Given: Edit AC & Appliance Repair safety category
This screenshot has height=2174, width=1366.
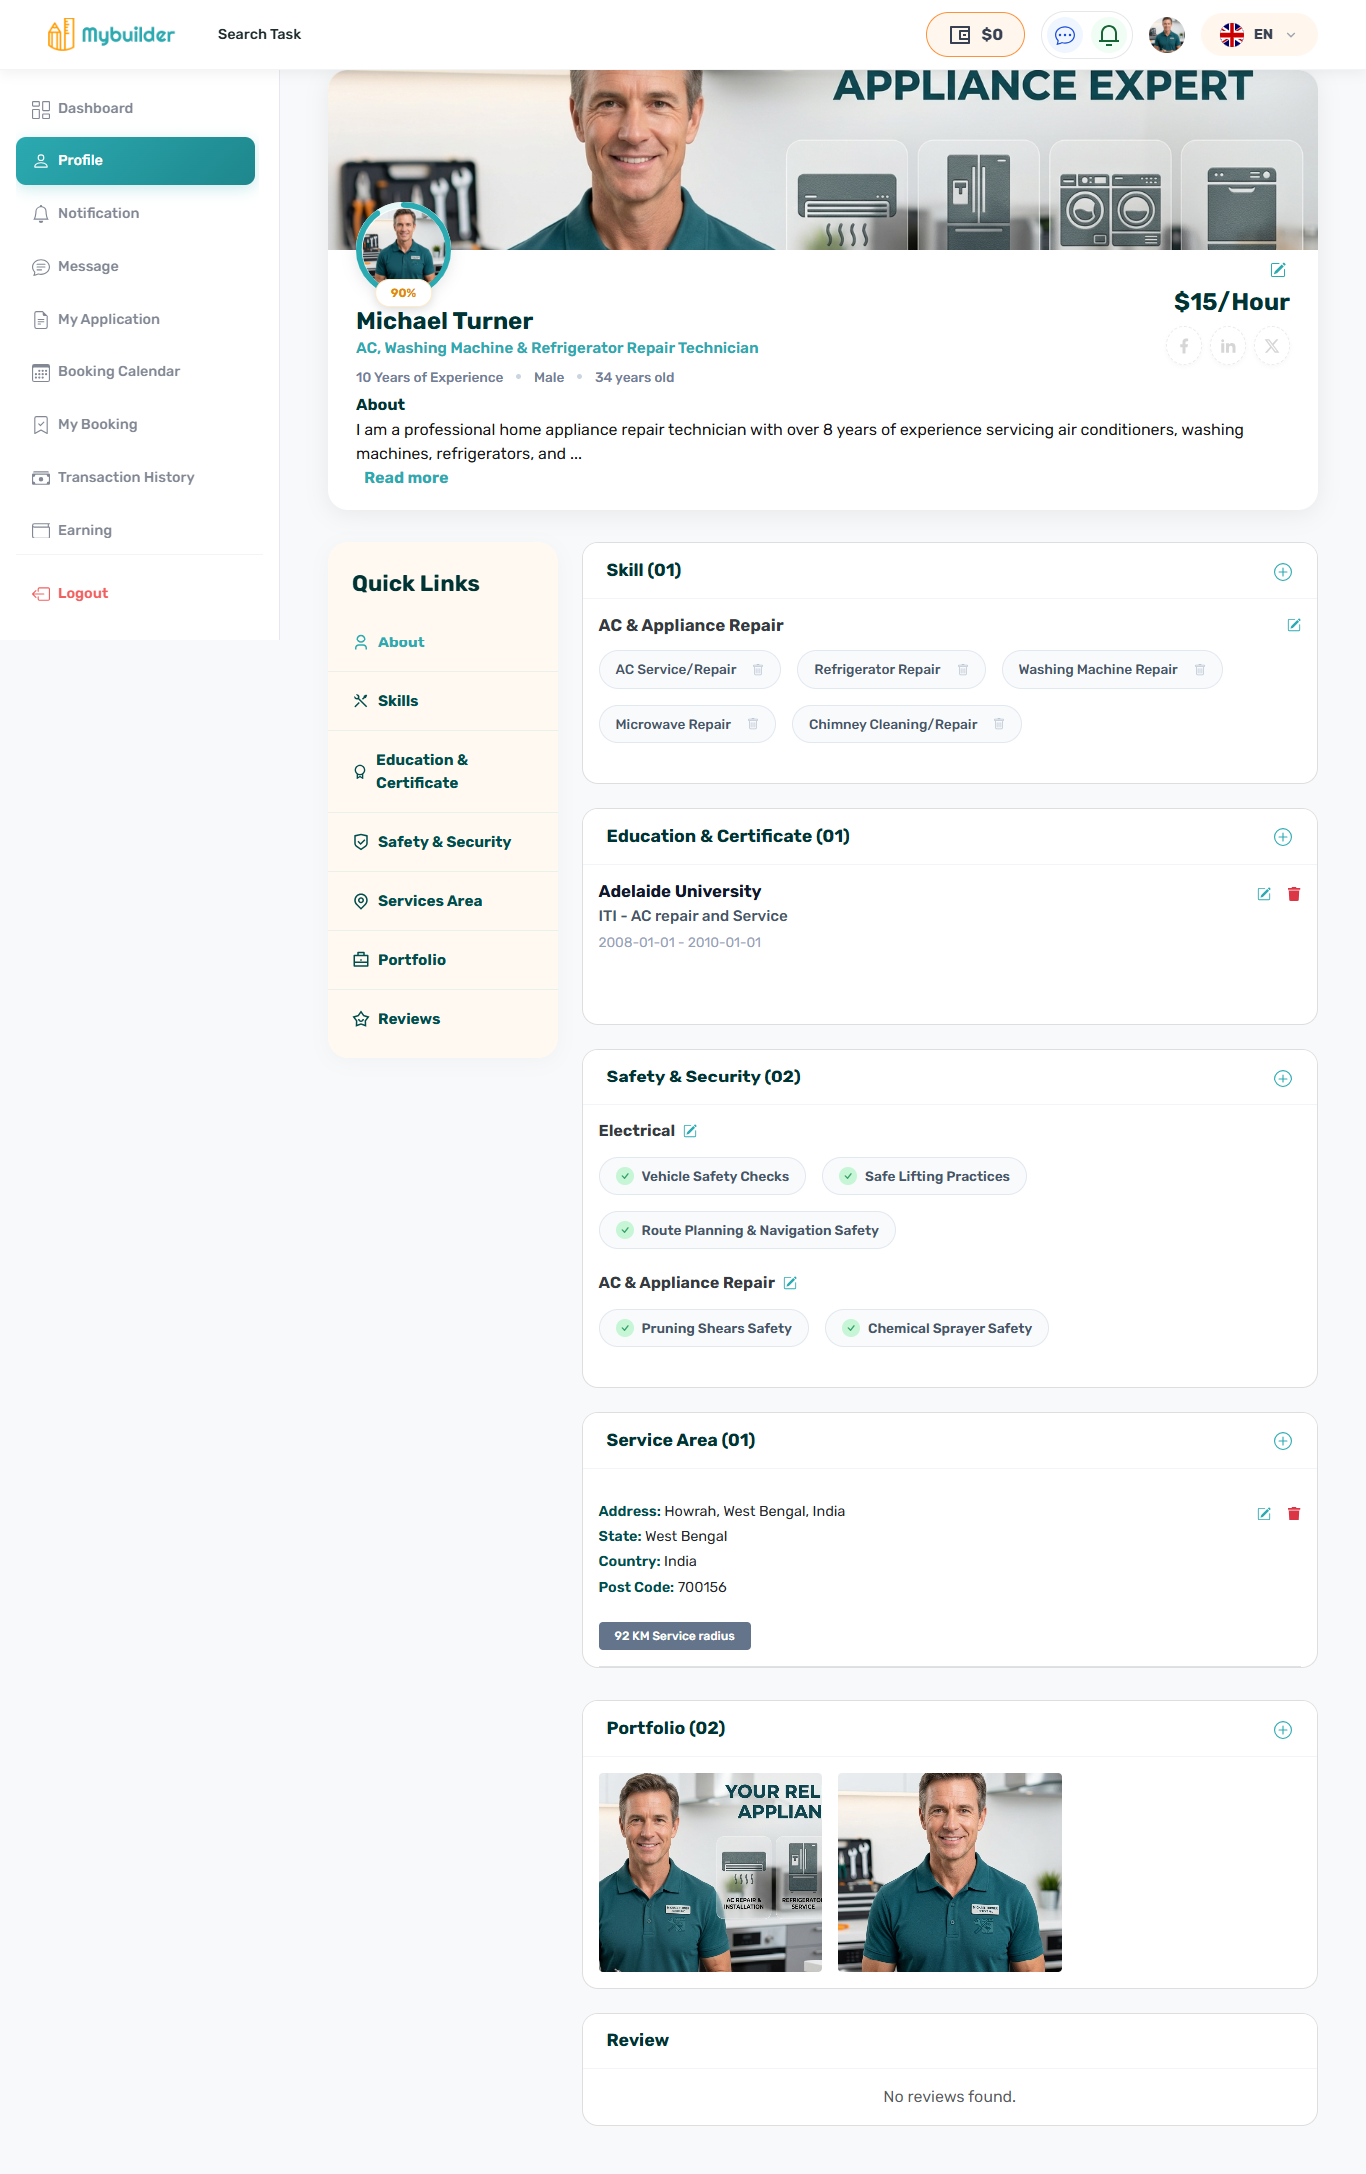Looking at the screenshot, I should [790, 1283].
